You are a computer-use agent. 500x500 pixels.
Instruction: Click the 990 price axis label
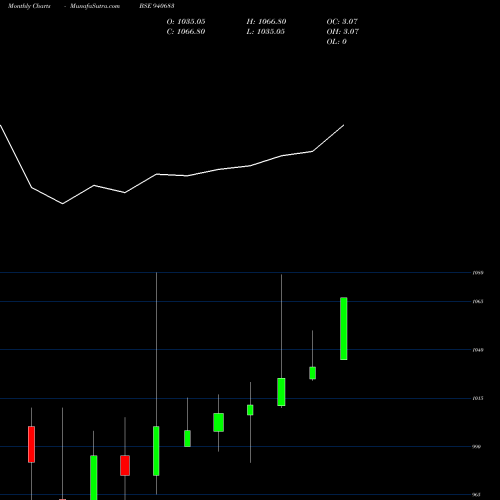pos(477,447)
